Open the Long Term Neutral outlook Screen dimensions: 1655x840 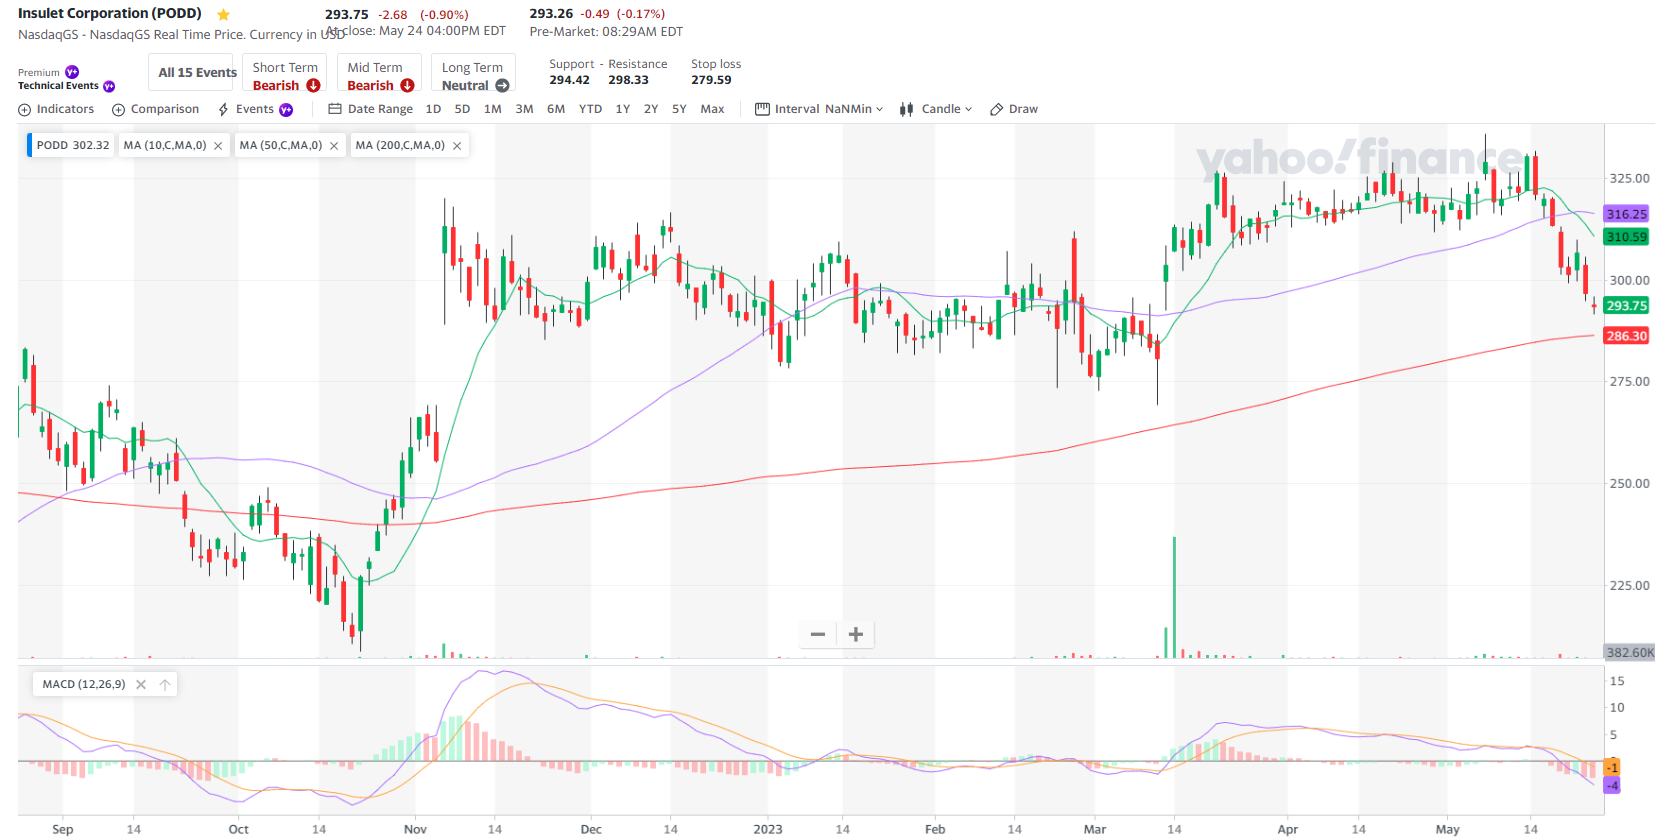474,73
